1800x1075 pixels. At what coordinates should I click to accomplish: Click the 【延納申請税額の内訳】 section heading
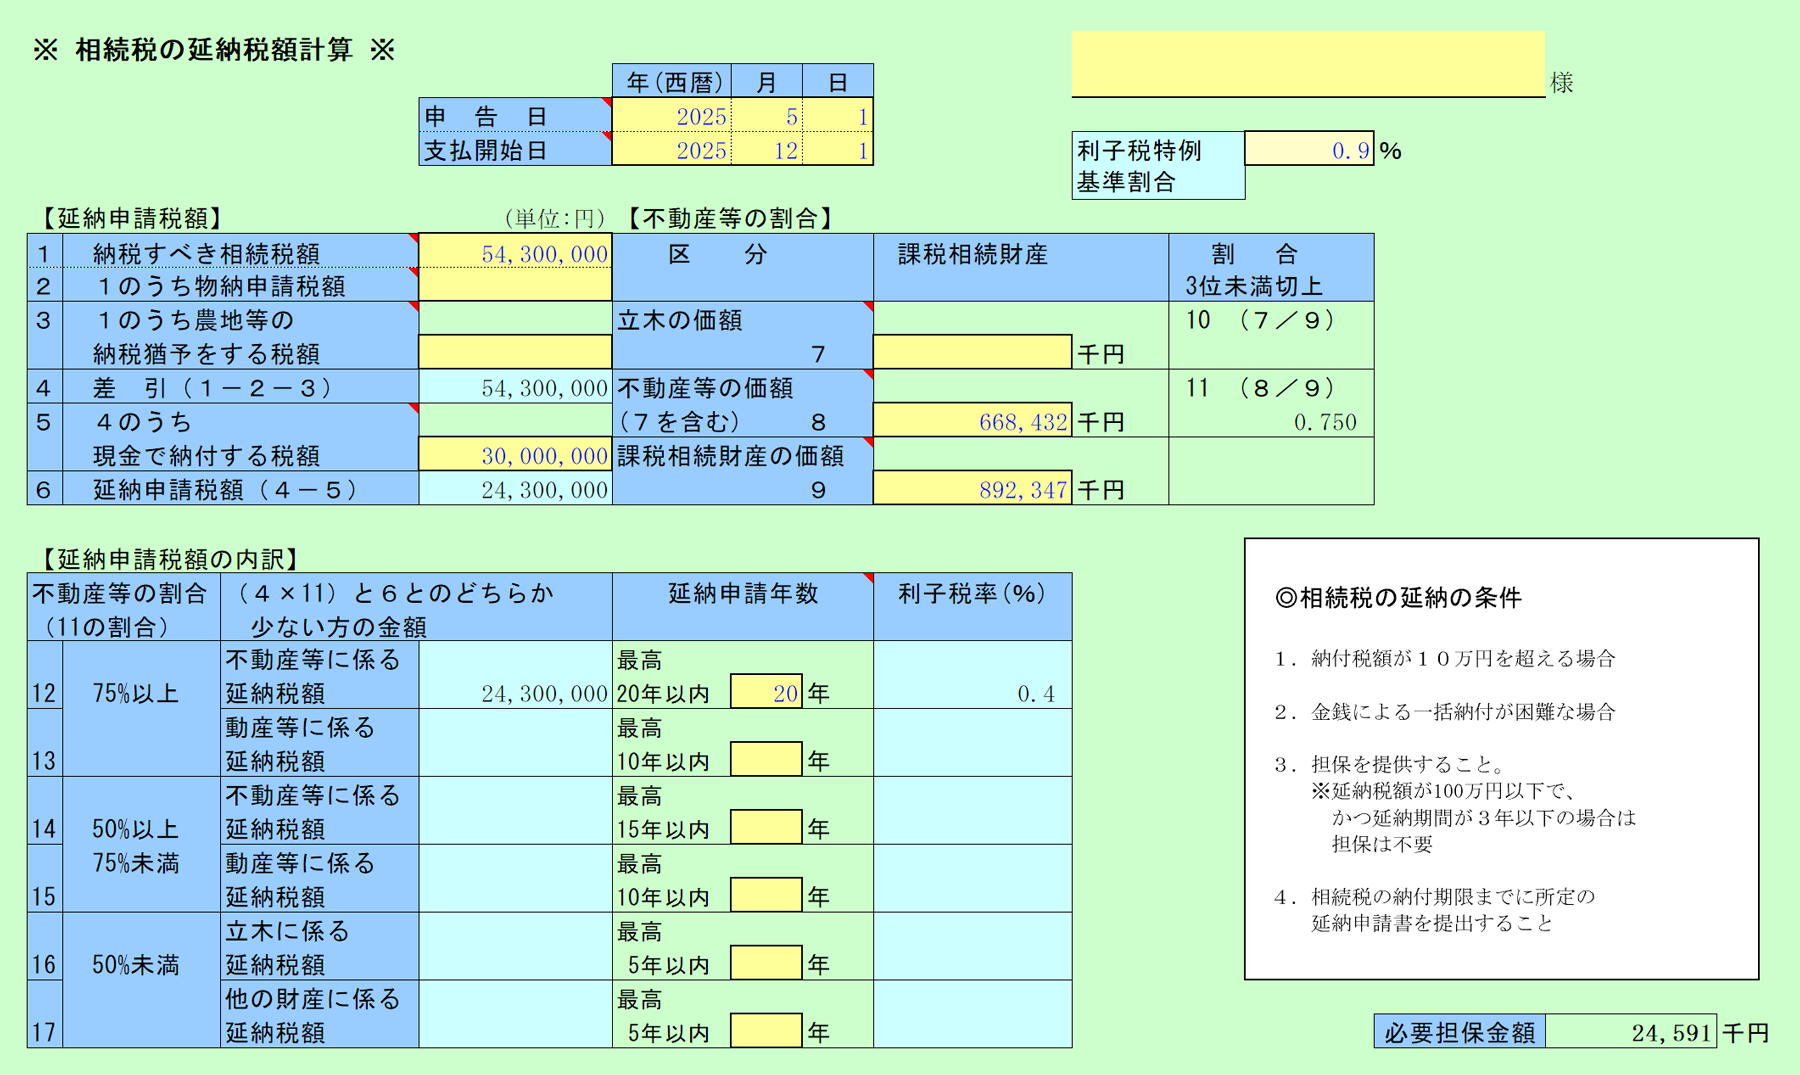coord(168,559)
